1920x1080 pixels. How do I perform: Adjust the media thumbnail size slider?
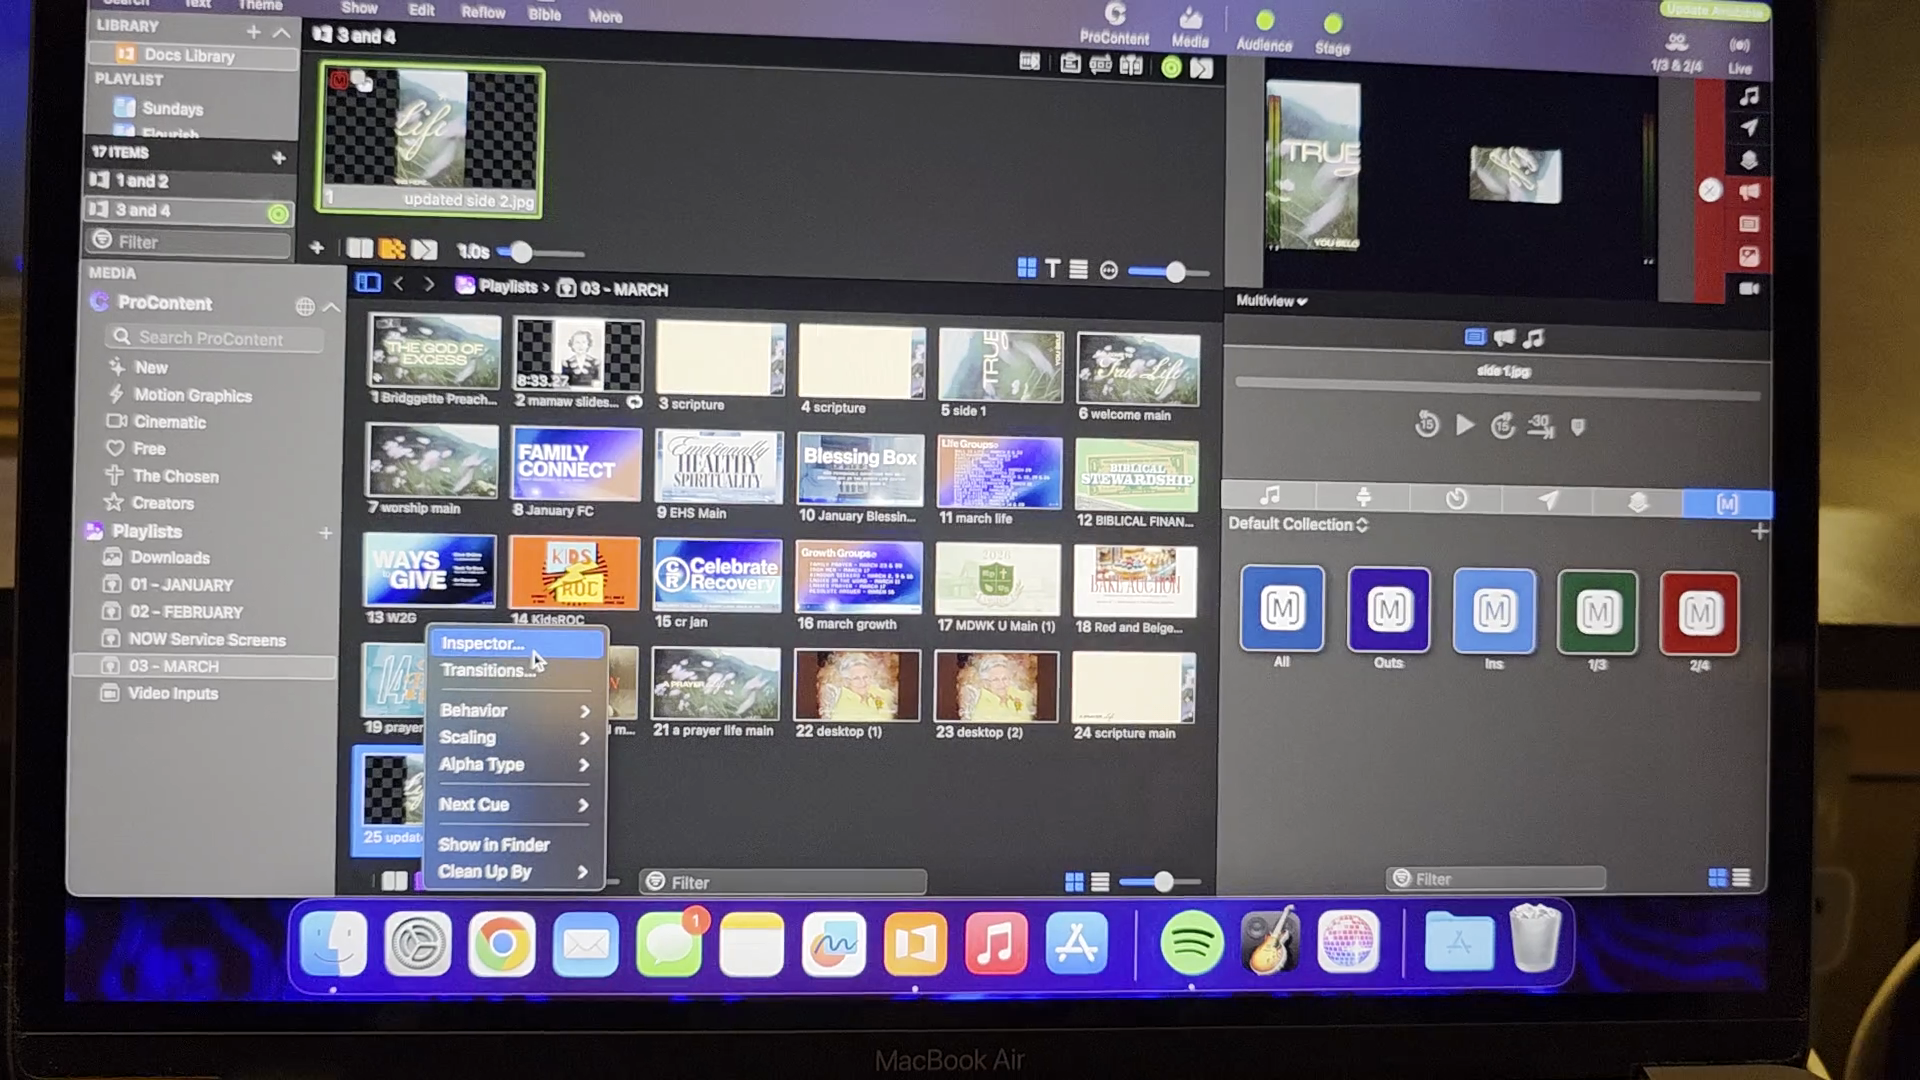tap(1162, 881)
